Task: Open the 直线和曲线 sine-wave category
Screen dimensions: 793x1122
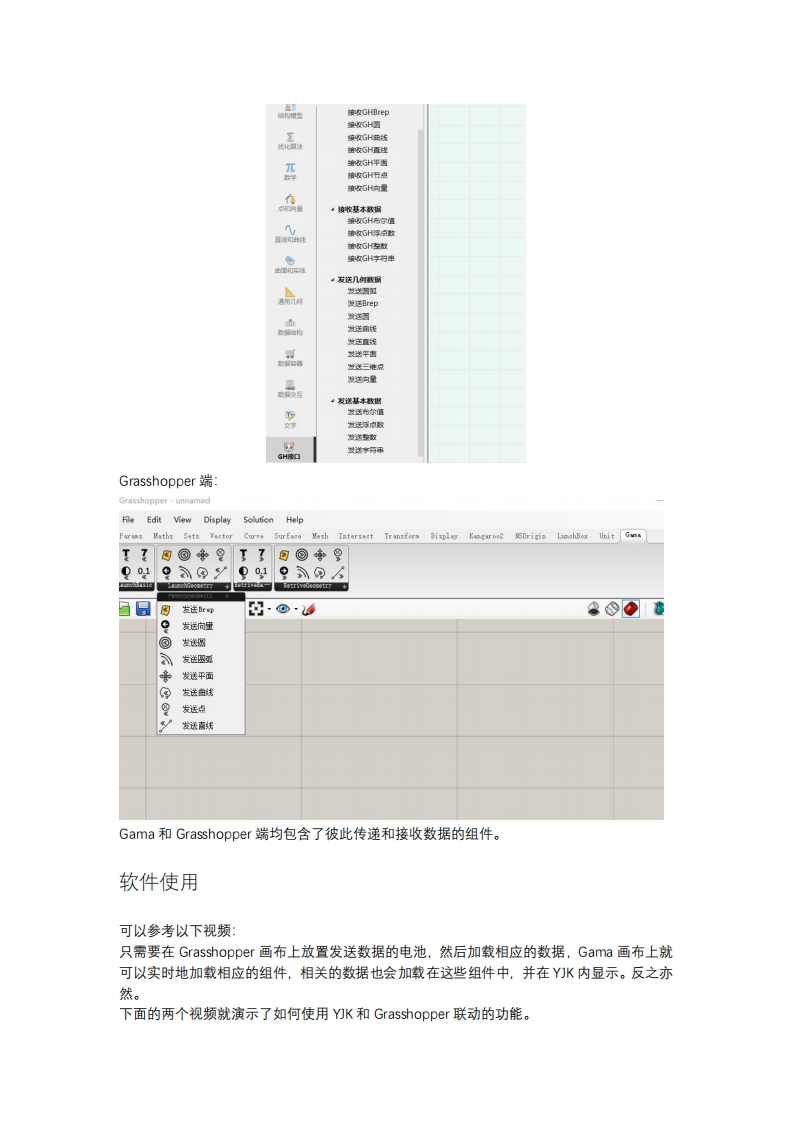Action: 290,233
